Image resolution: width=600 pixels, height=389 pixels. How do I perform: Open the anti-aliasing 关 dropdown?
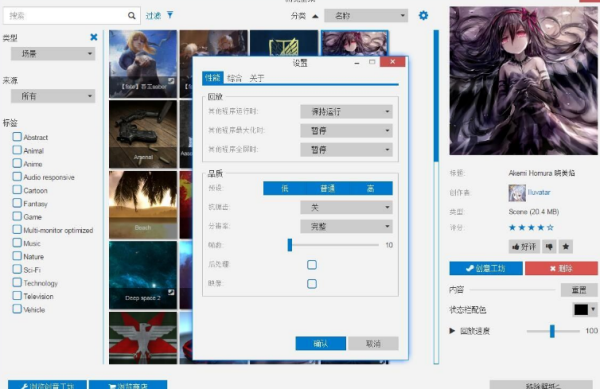[x=346, y=207]
